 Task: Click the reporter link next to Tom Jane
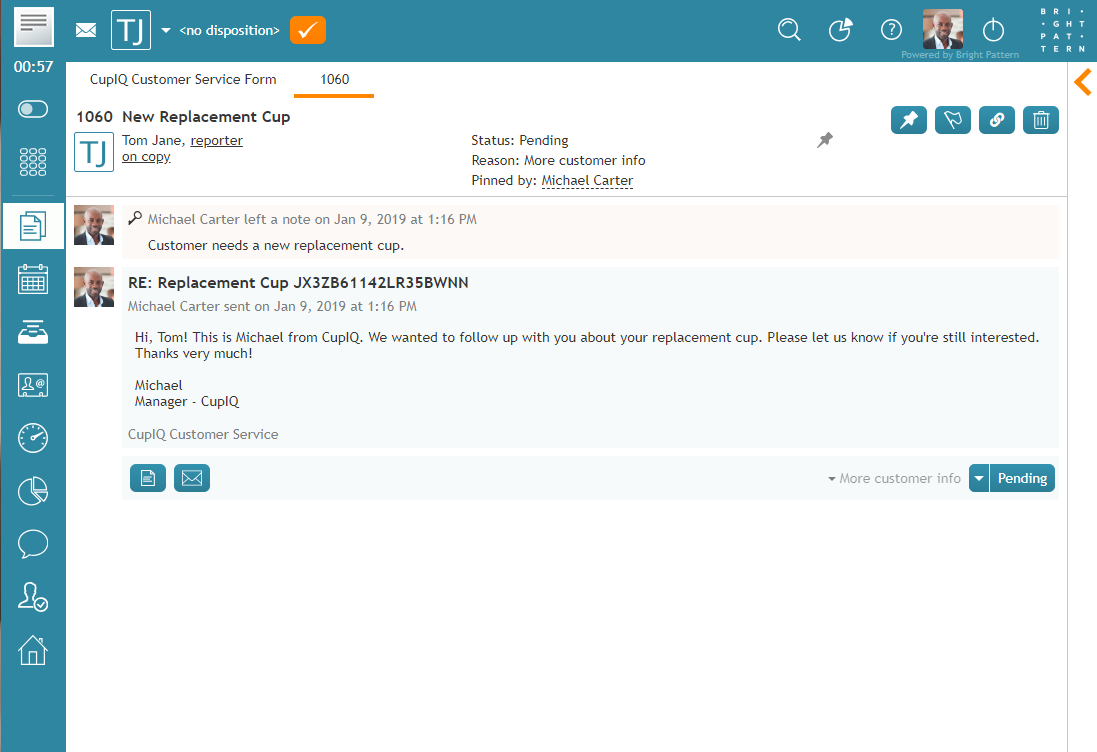[x=217, y=141]
